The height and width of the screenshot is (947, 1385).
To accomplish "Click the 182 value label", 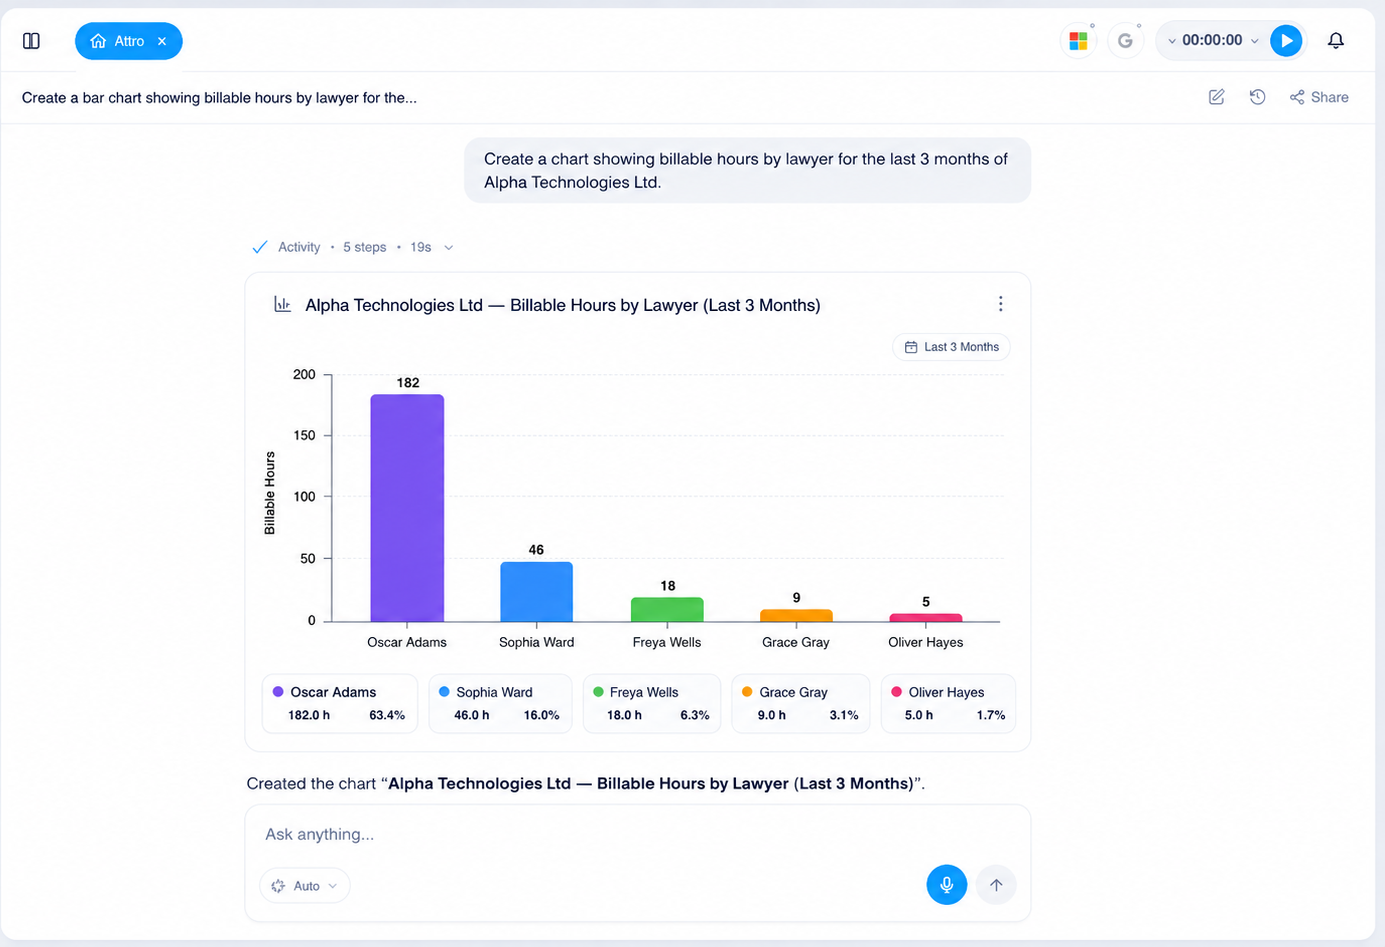I will tap(408, 383).
